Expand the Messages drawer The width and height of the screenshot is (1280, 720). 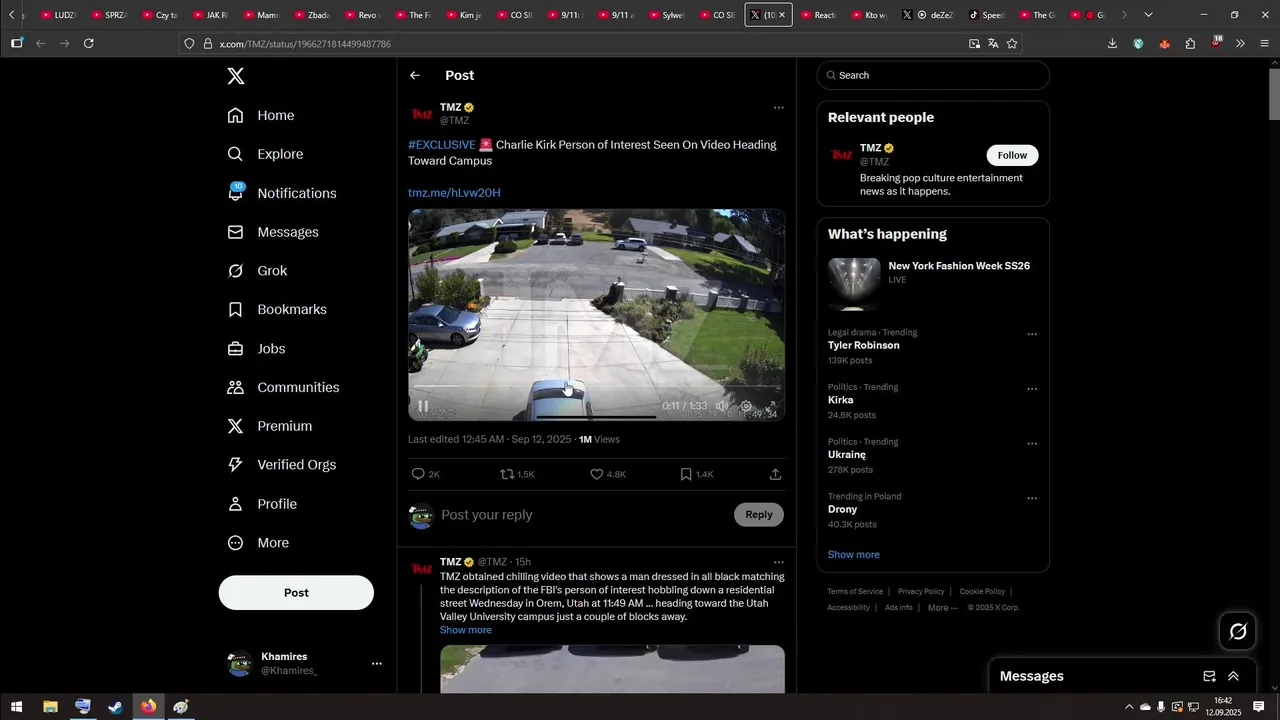tap(1233, 677)
